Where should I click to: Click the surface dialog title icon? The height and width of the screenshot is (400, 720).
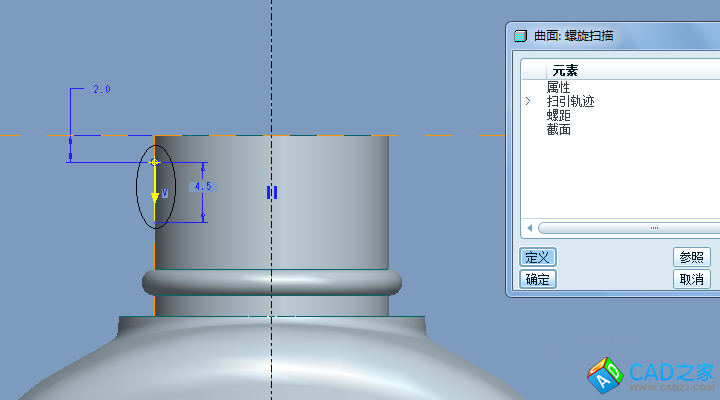tap(520, 36)
